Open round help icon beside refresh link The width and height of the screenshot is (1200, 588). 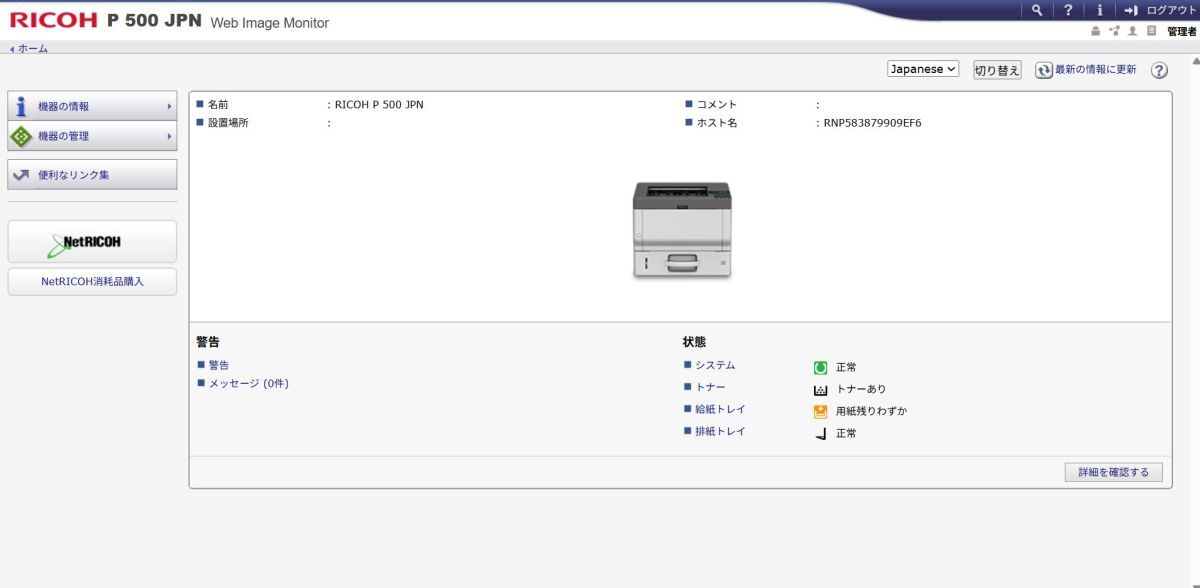(x=1159, y=70)
